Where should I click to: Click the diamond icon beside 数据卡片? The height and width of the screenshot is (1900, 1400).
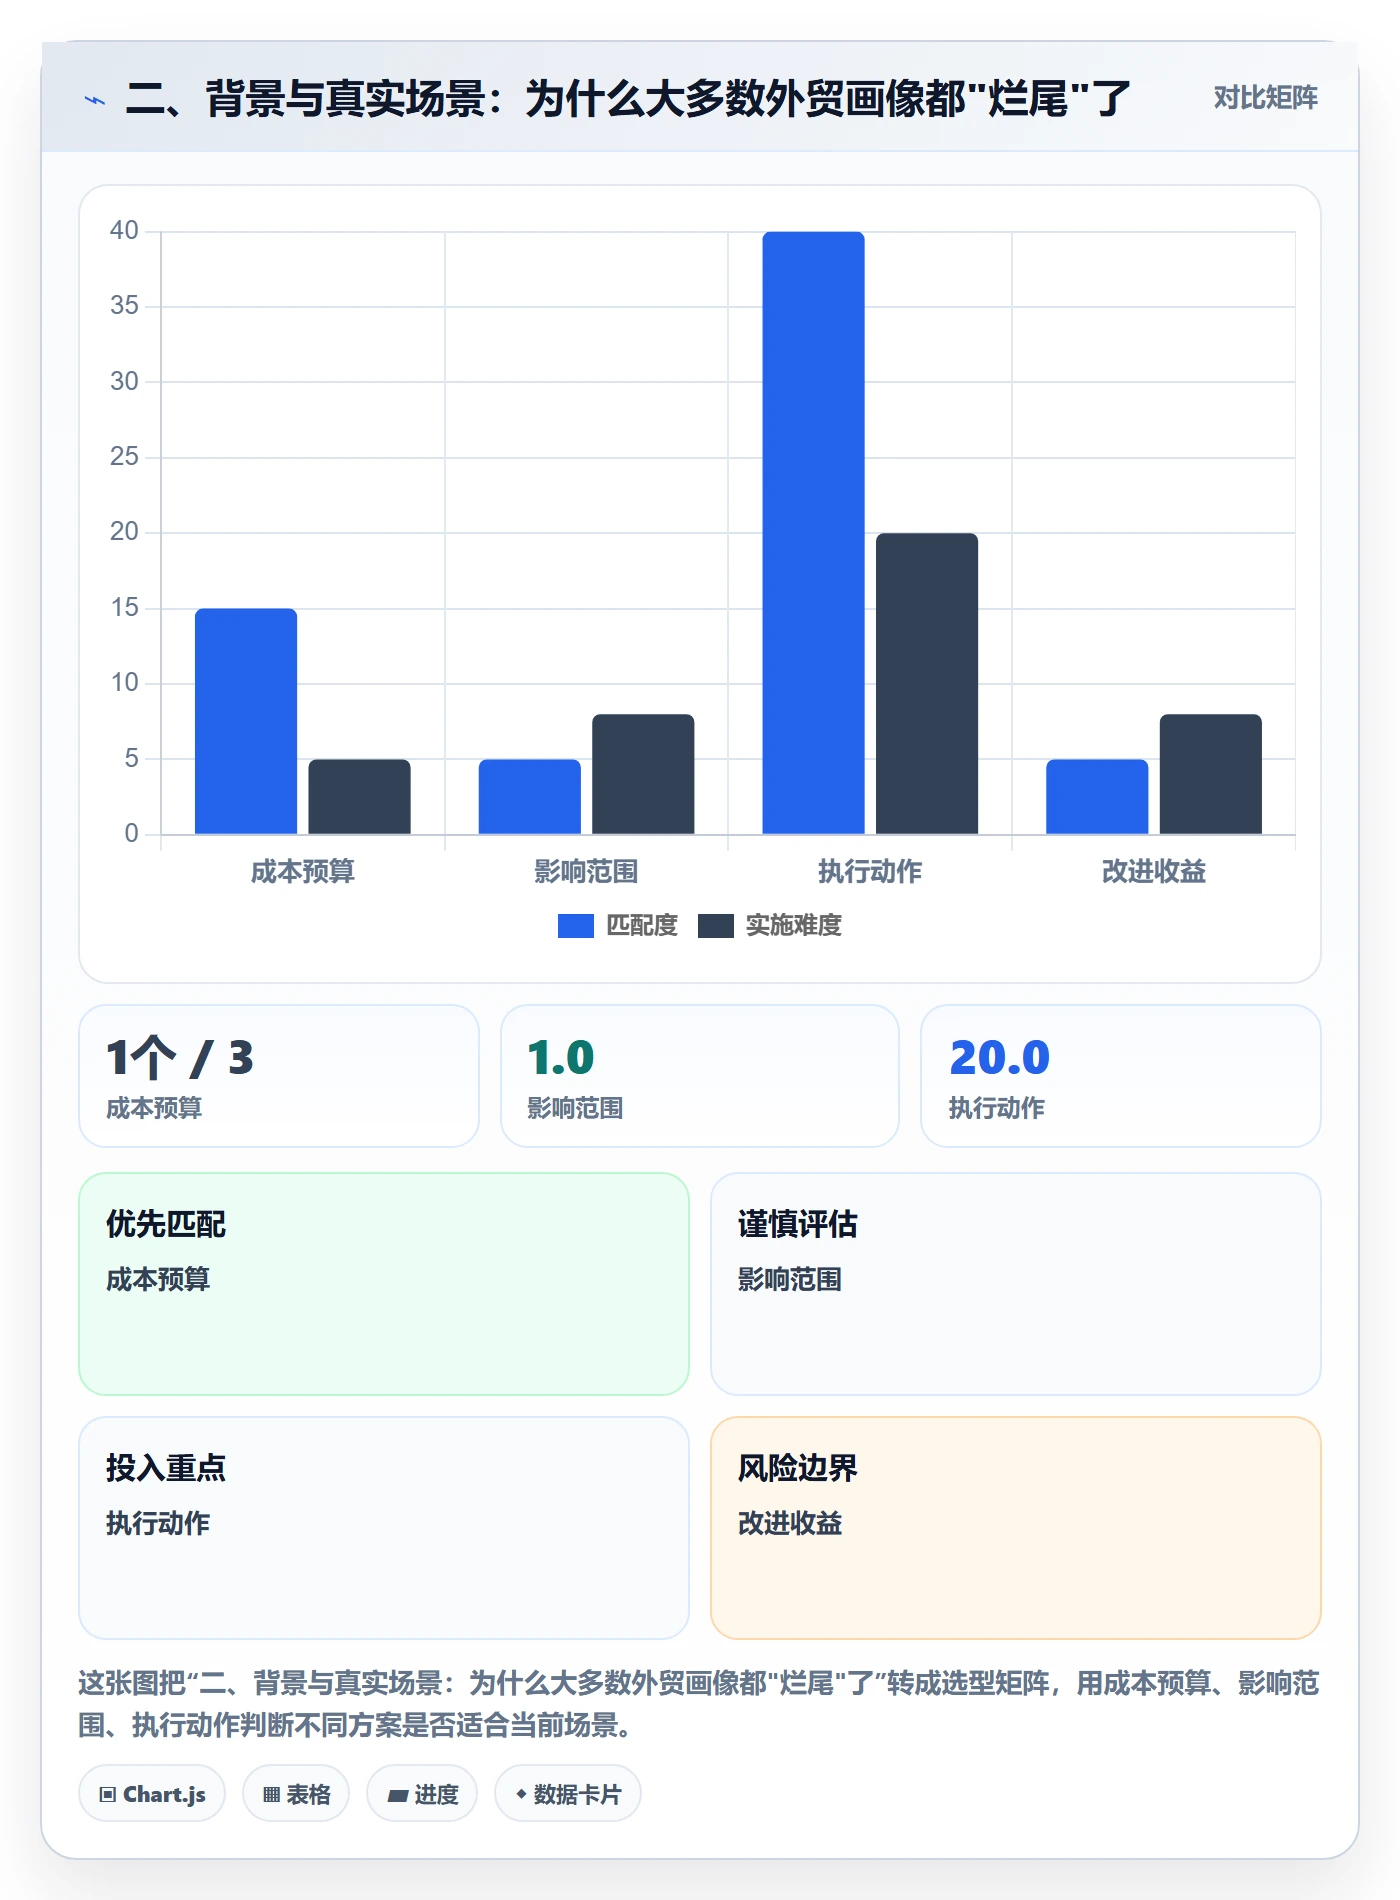point(521,1795)
